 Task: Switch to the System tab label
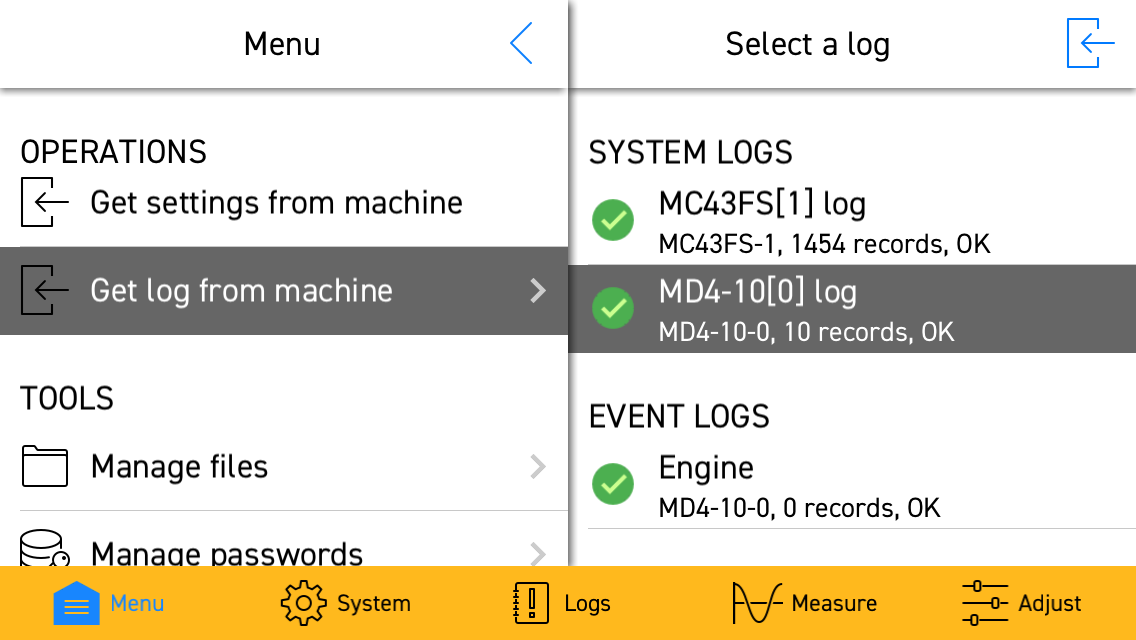374,603
